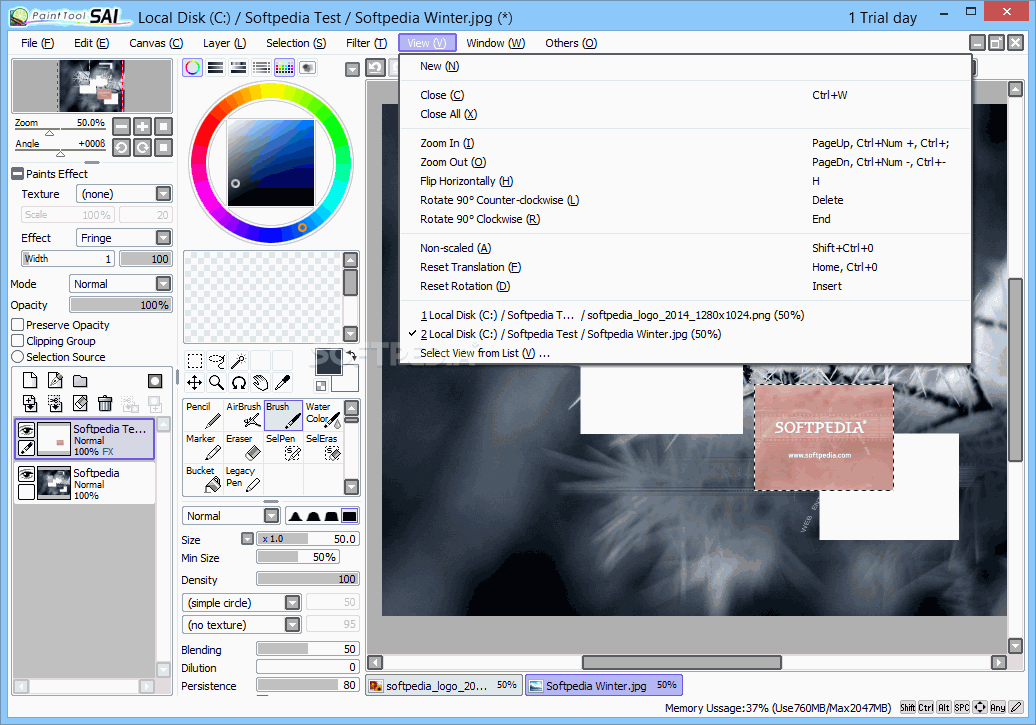This screenshot has width=1036, height=725.
Task: Click the navigator preview thumbnail
Action: tap(92, 85)
